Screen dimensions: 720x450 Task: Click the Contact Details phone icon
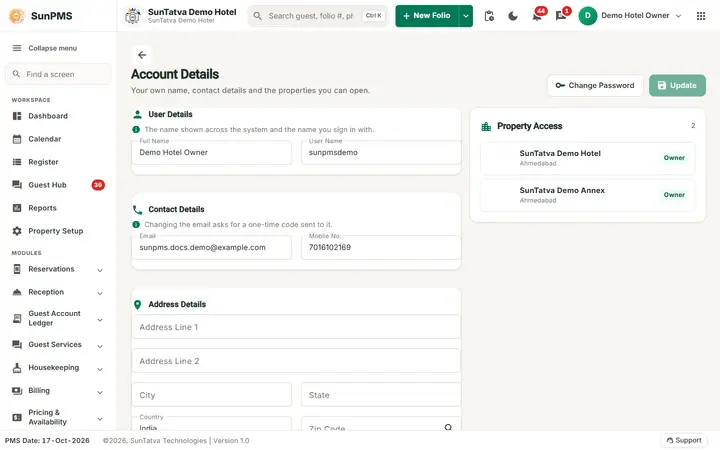pyautogui.click(x=137, y=210)
